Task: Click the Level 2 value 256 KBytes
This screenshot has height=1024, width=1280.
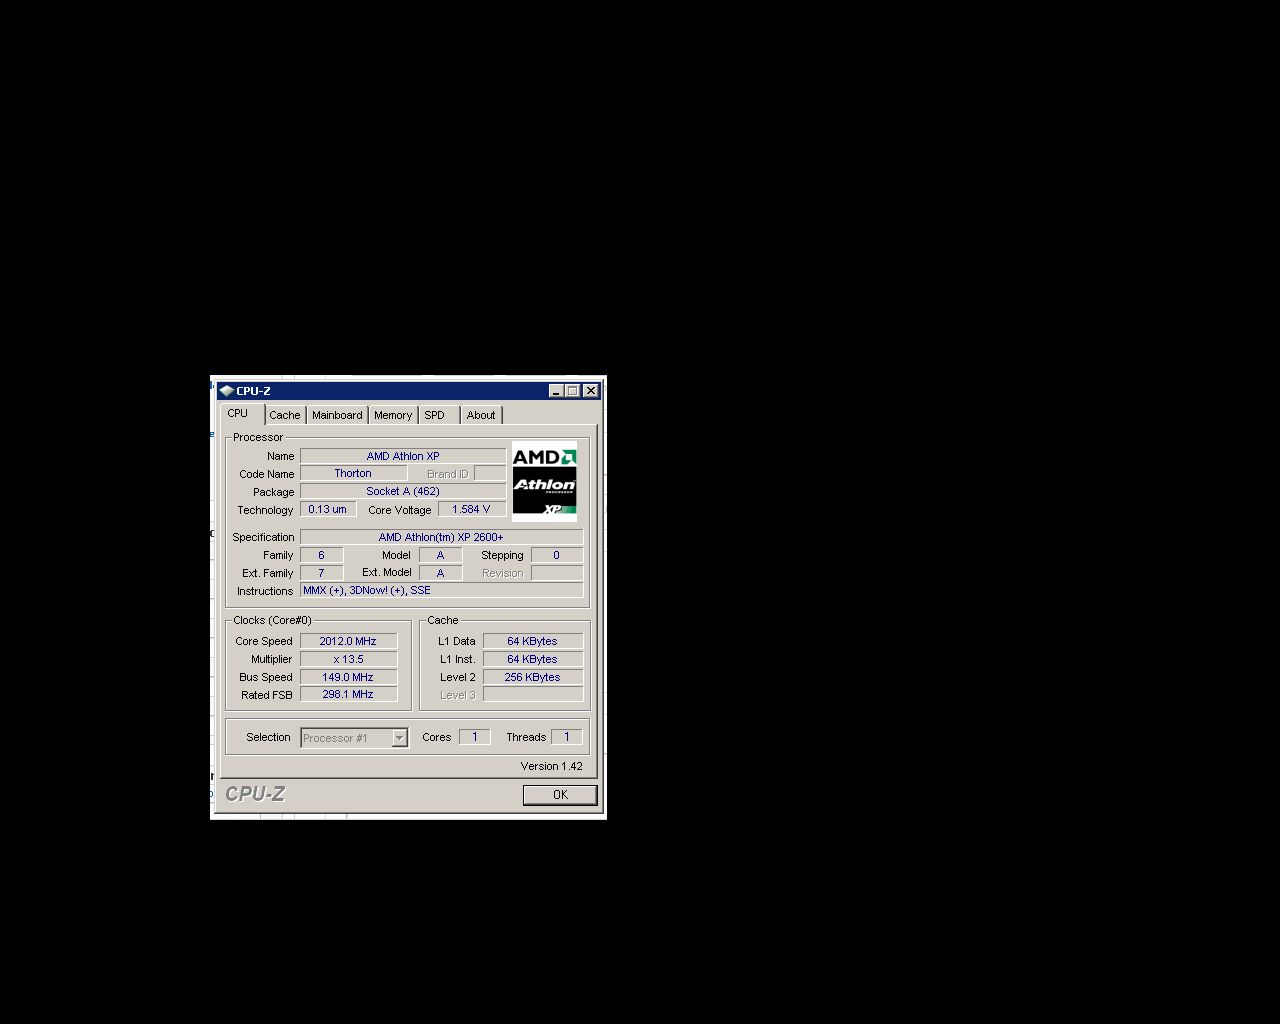Action: coord(532,677)
